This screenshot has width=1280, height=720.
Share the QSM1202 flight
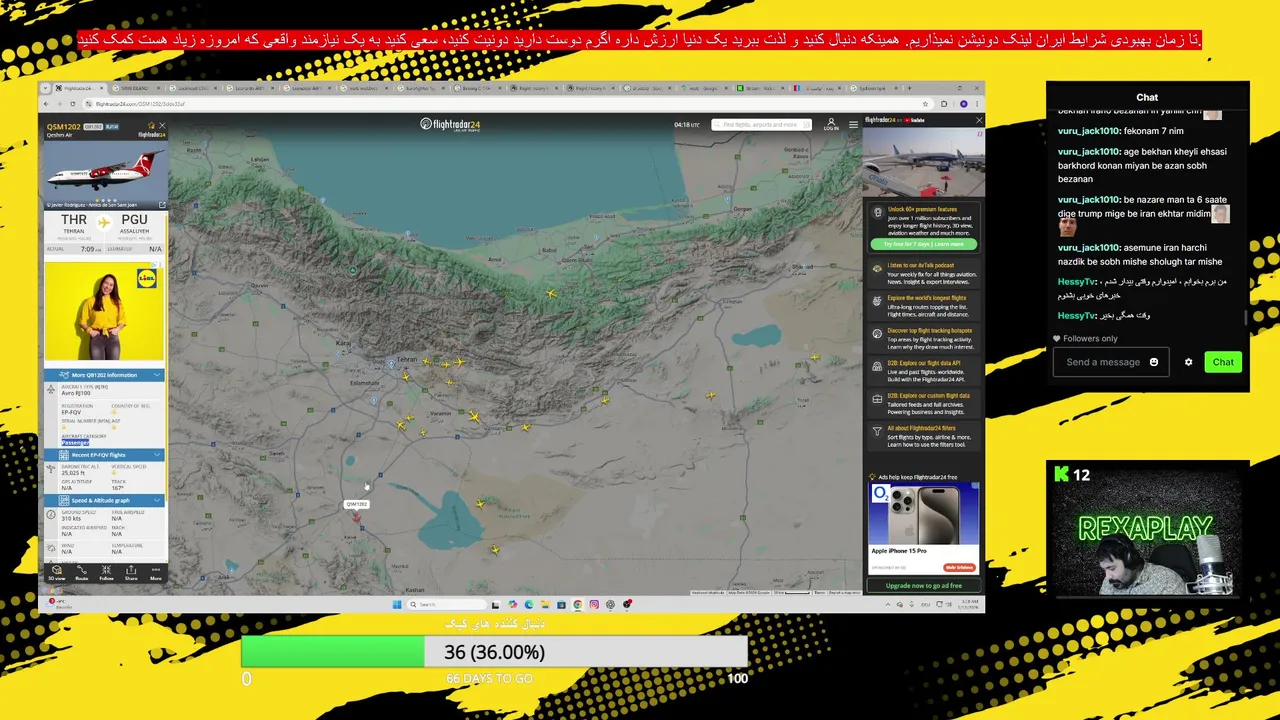pyautogui.click(x=131, y=572)
